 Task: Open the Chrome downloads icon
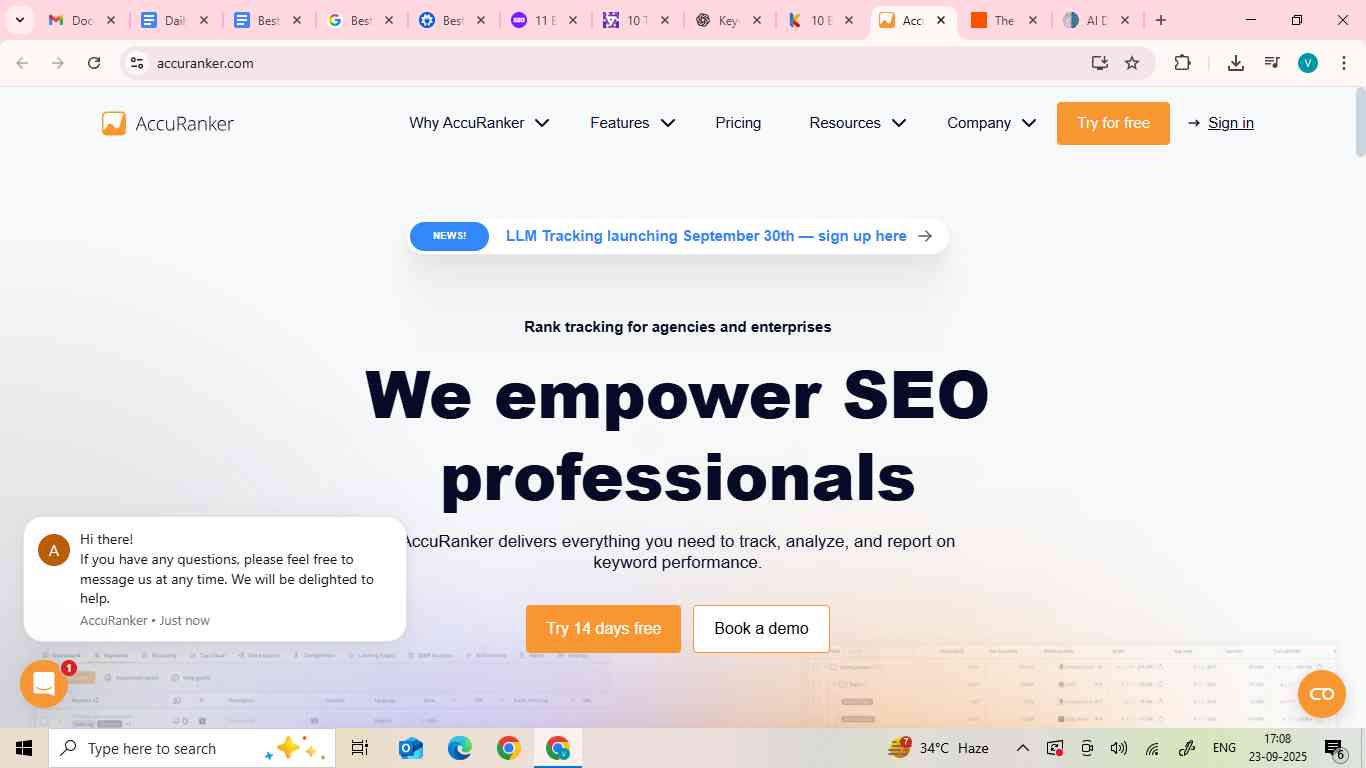(1236, 63)
